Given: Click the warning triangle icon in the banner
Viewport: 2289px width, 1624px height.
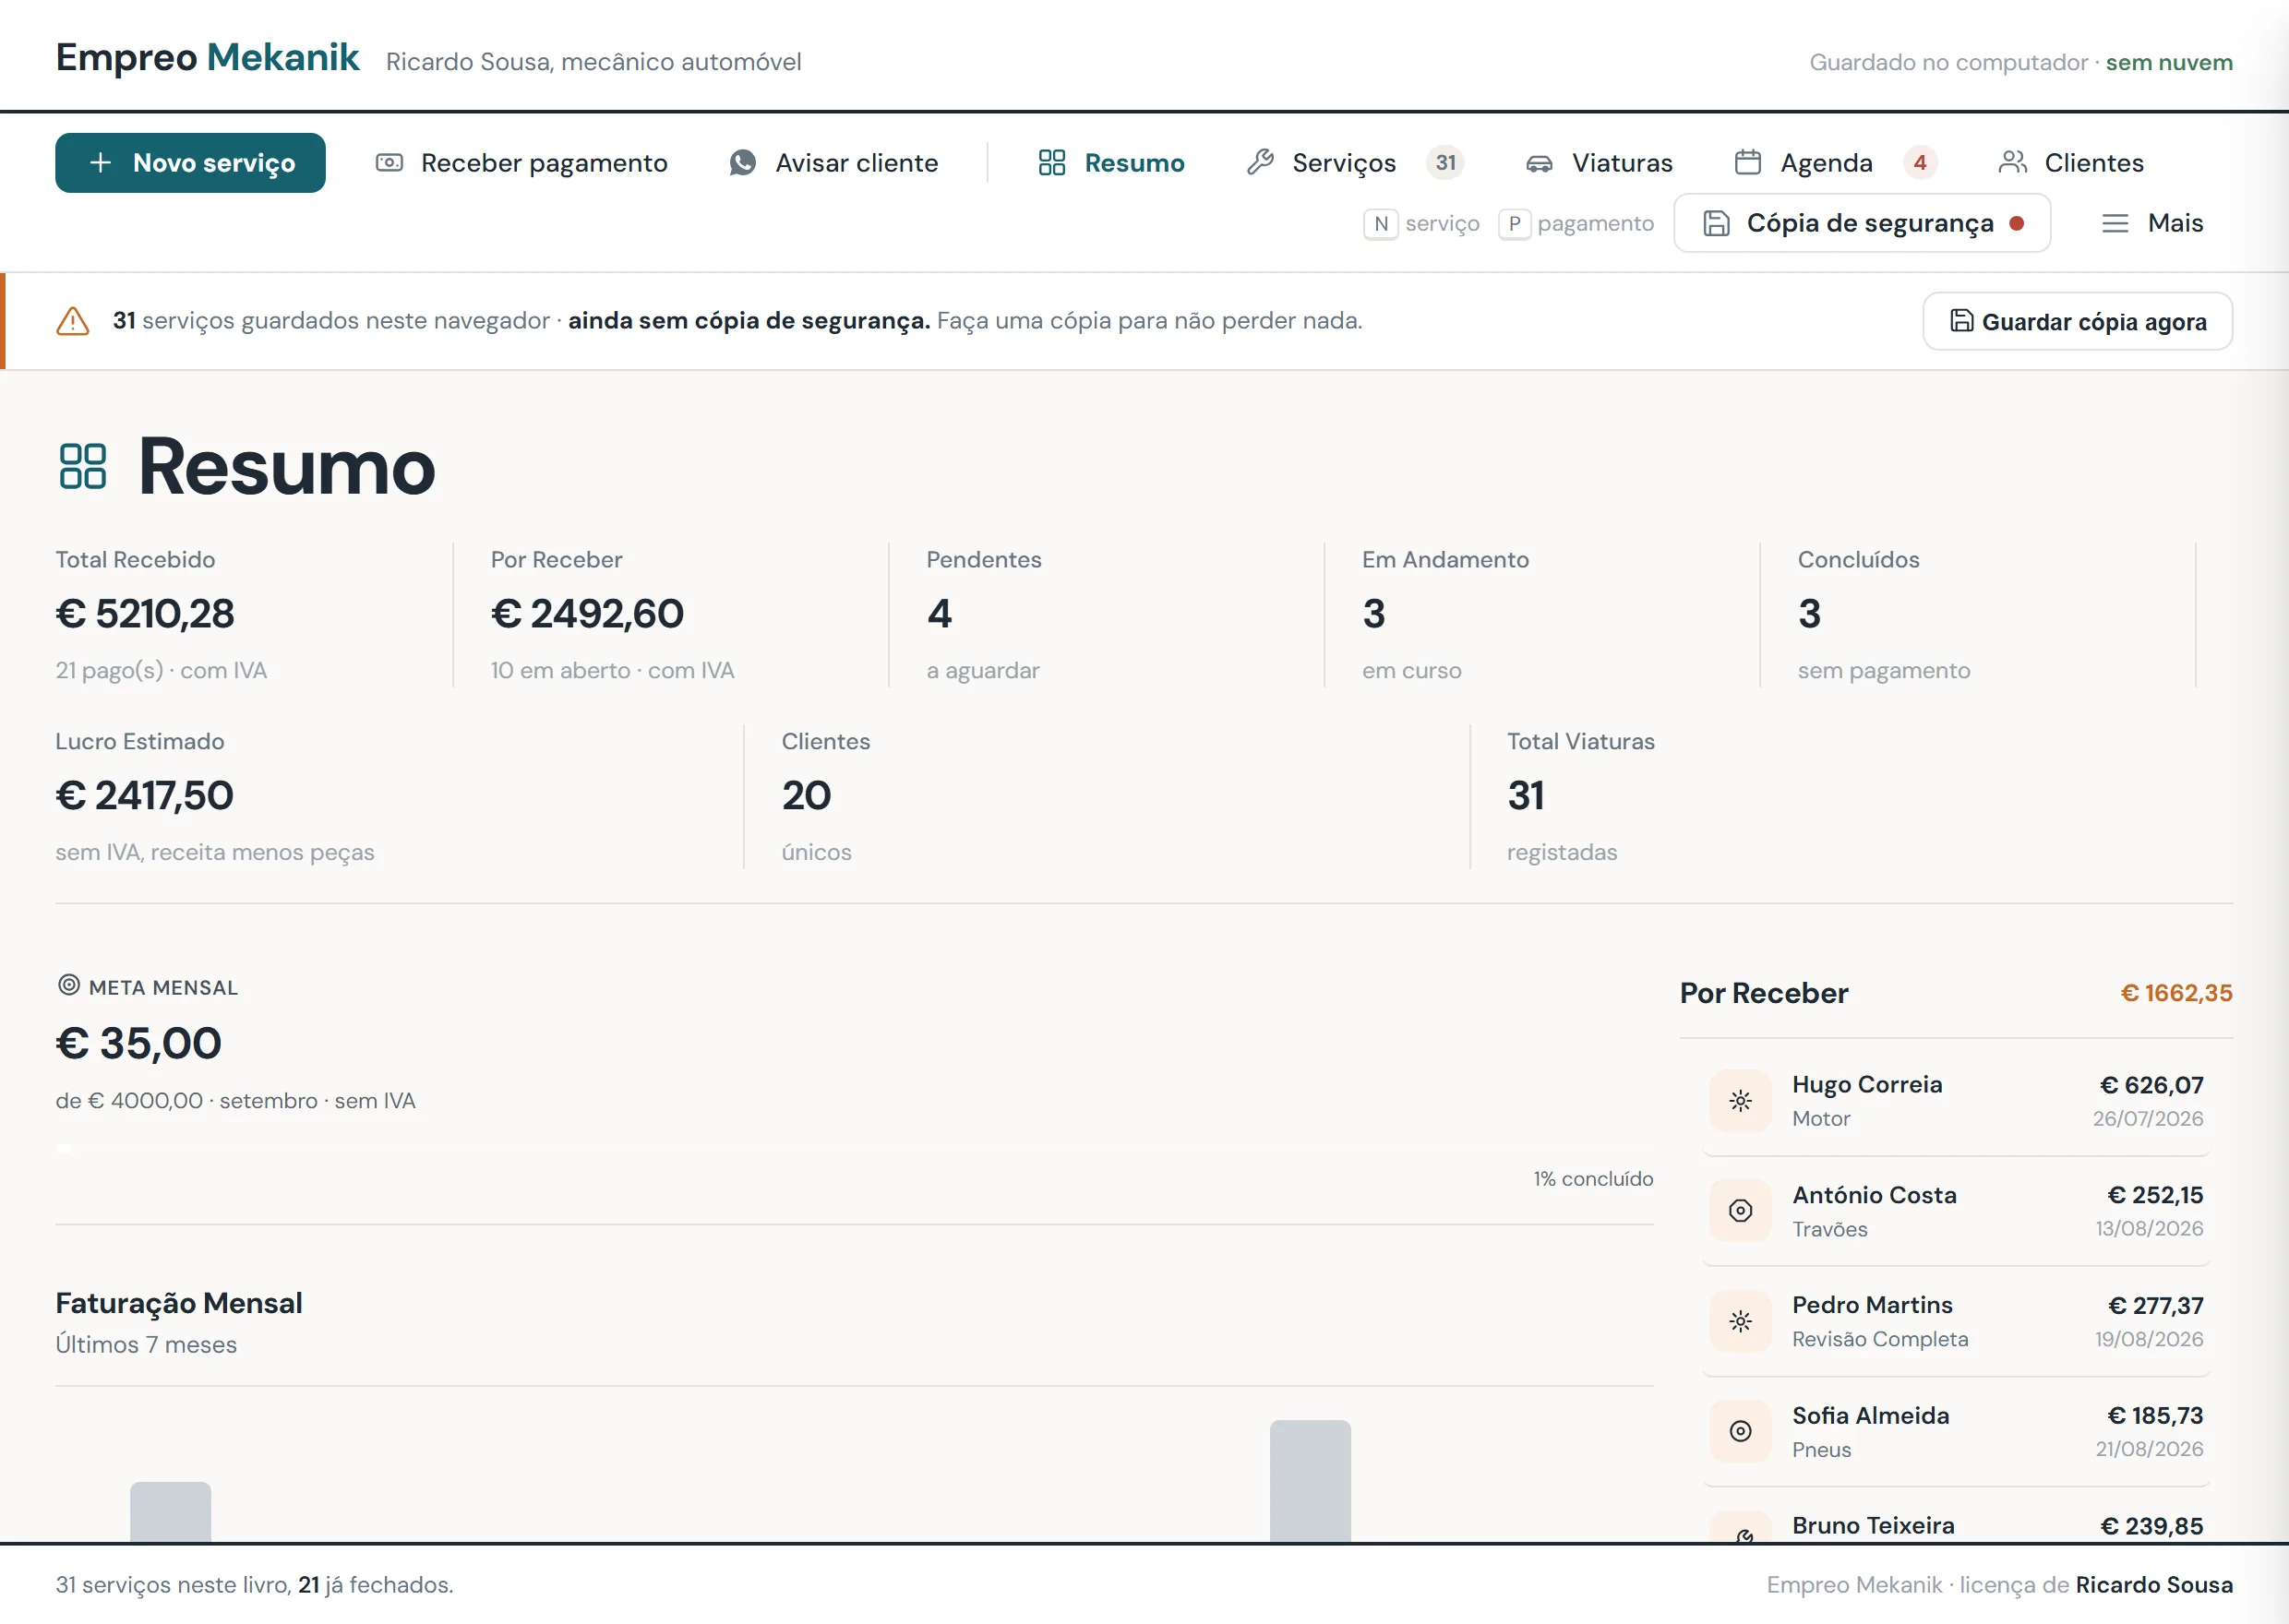Looking at the screenshot, I should coord(73,321).
